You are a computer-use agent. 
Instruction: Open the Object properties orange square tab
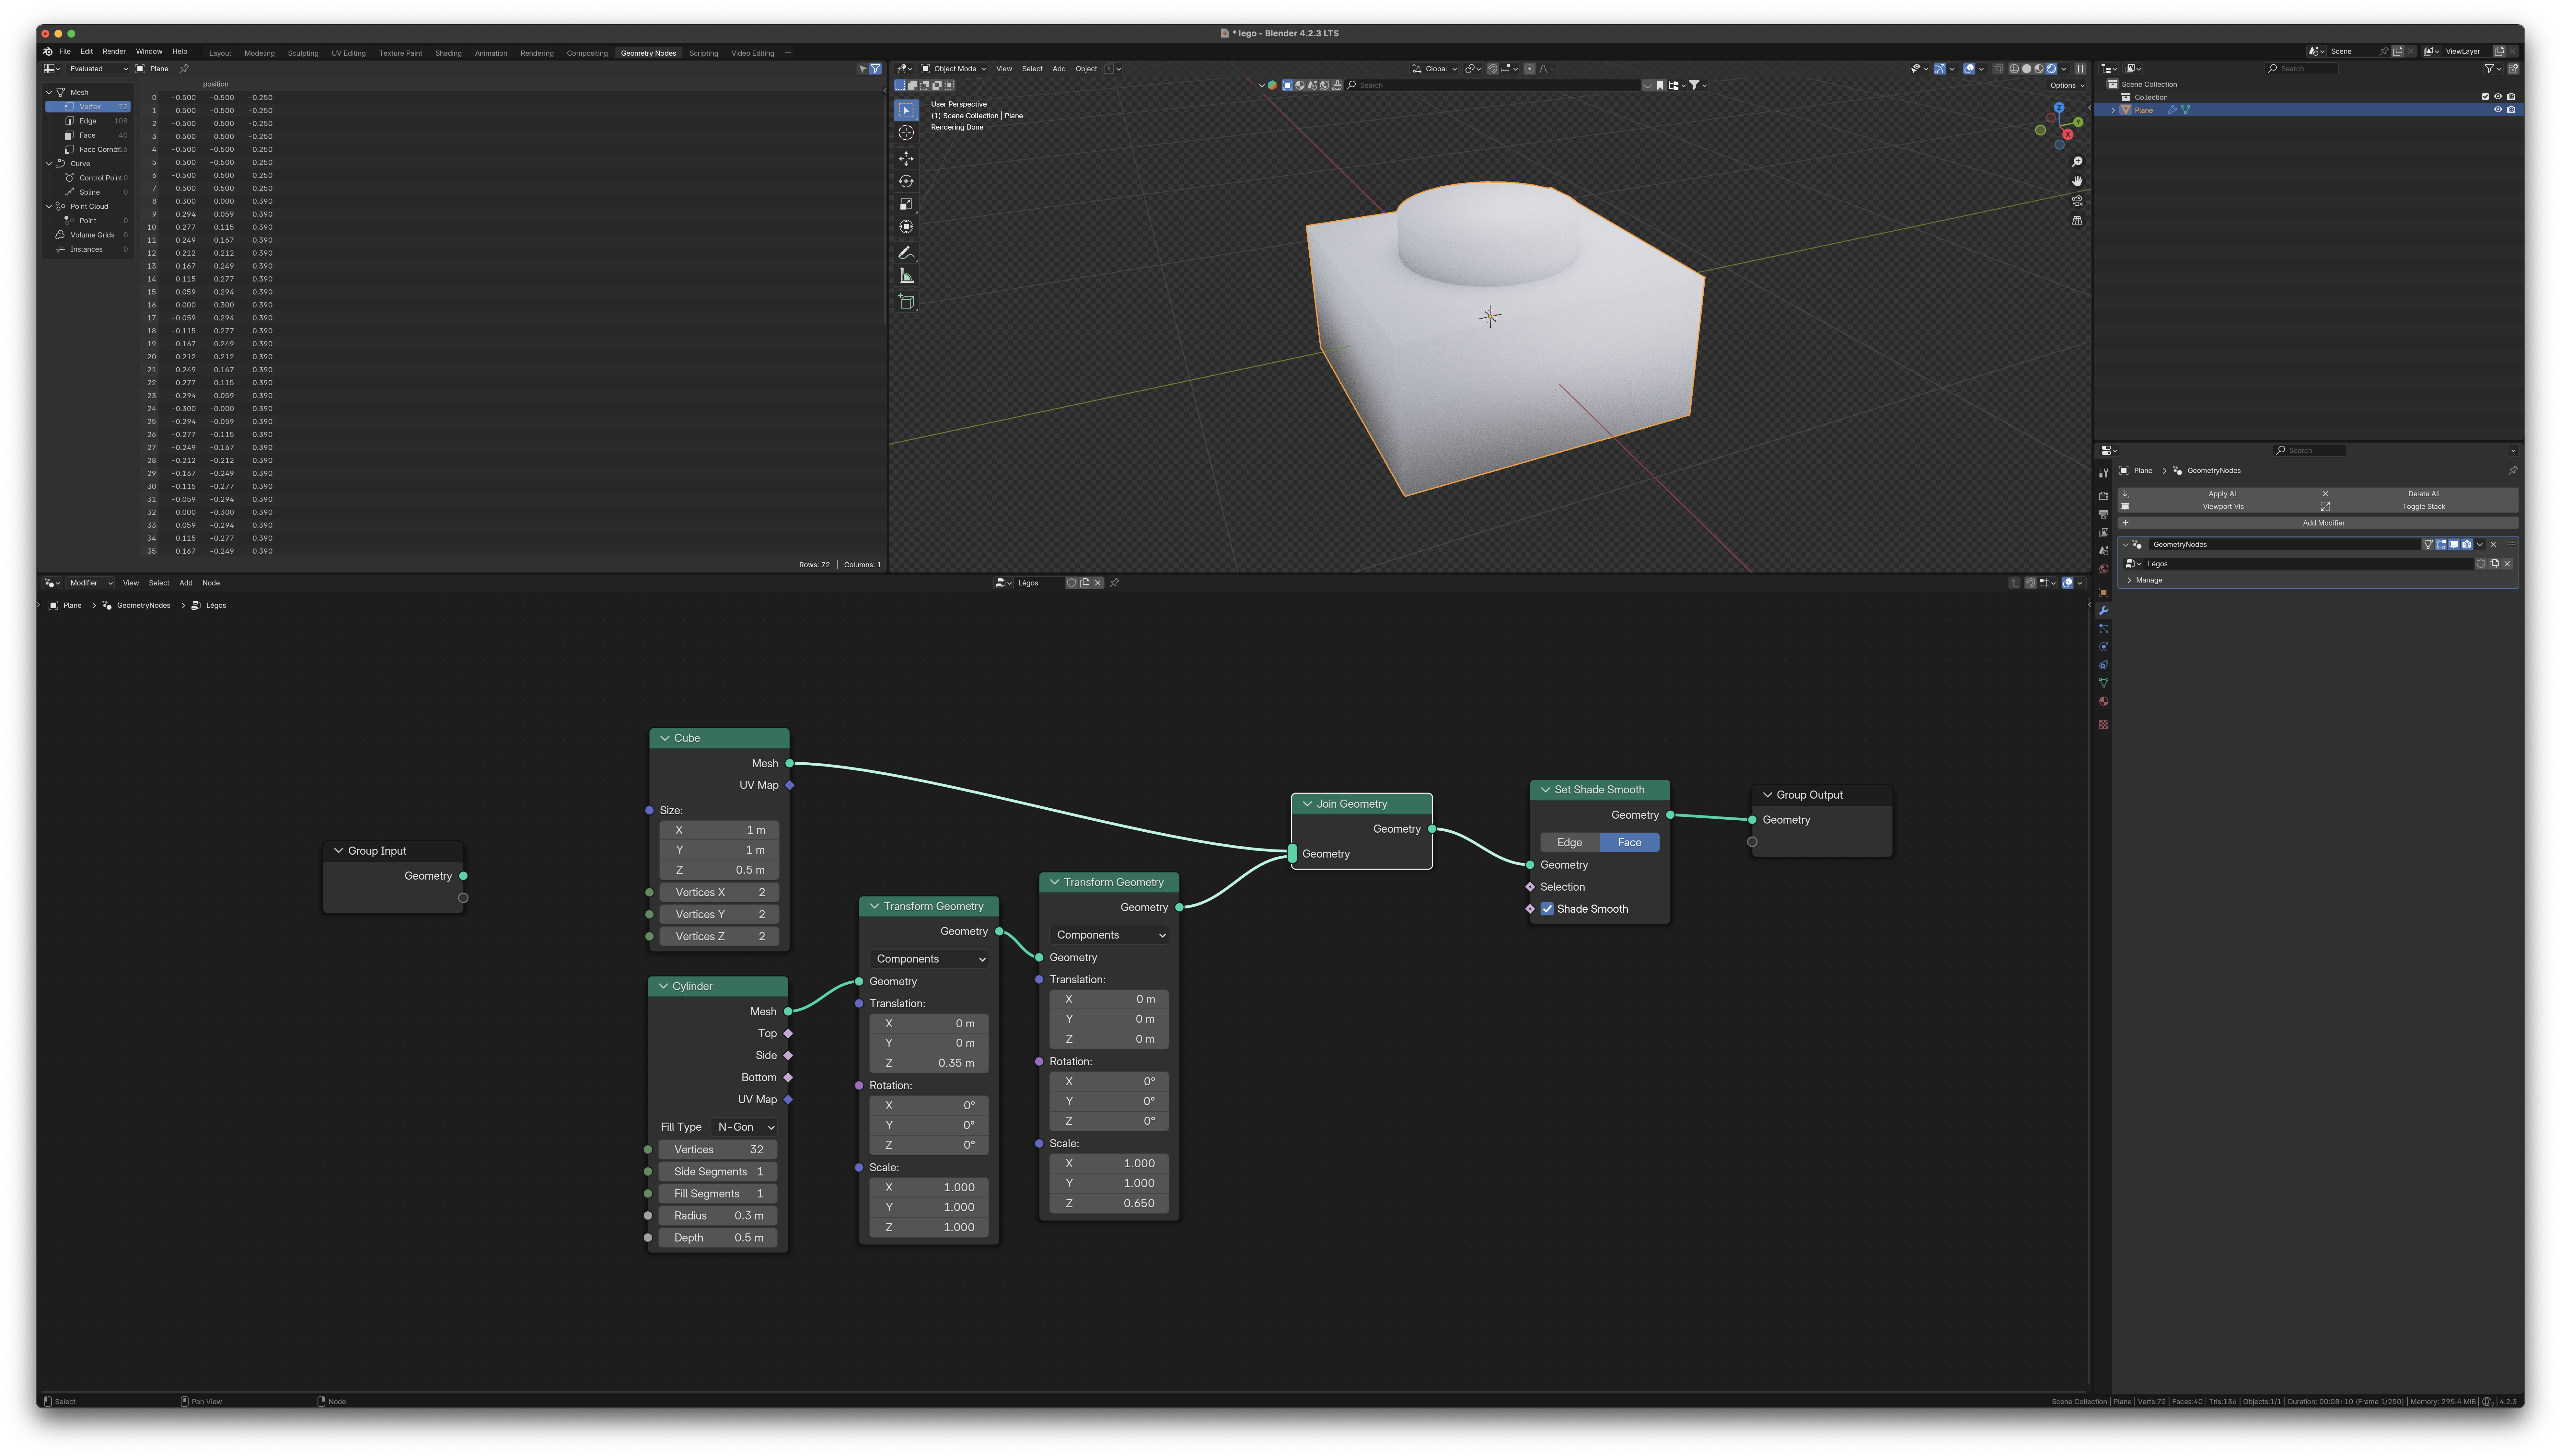(2104, 592)
